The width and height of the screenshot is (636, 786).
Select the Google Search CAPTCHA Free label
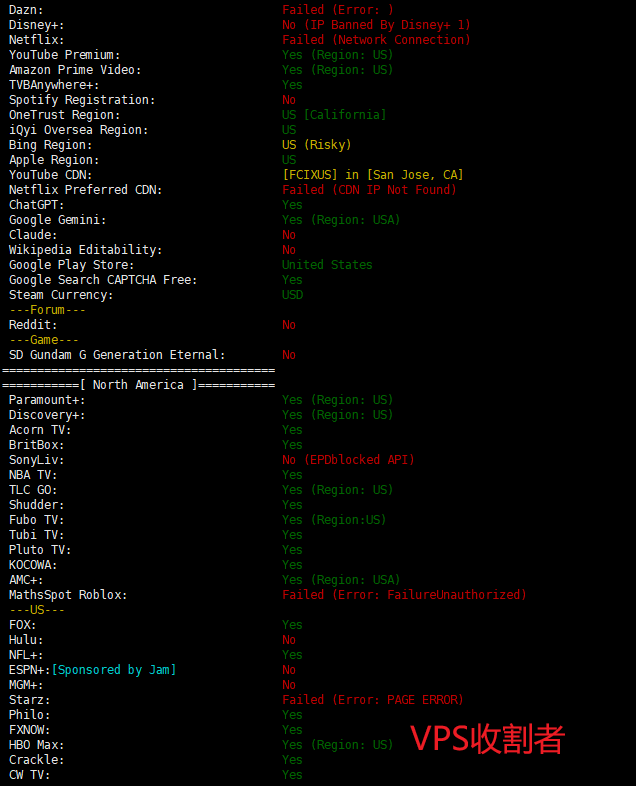pyautogui.click(x=103, y=280)
